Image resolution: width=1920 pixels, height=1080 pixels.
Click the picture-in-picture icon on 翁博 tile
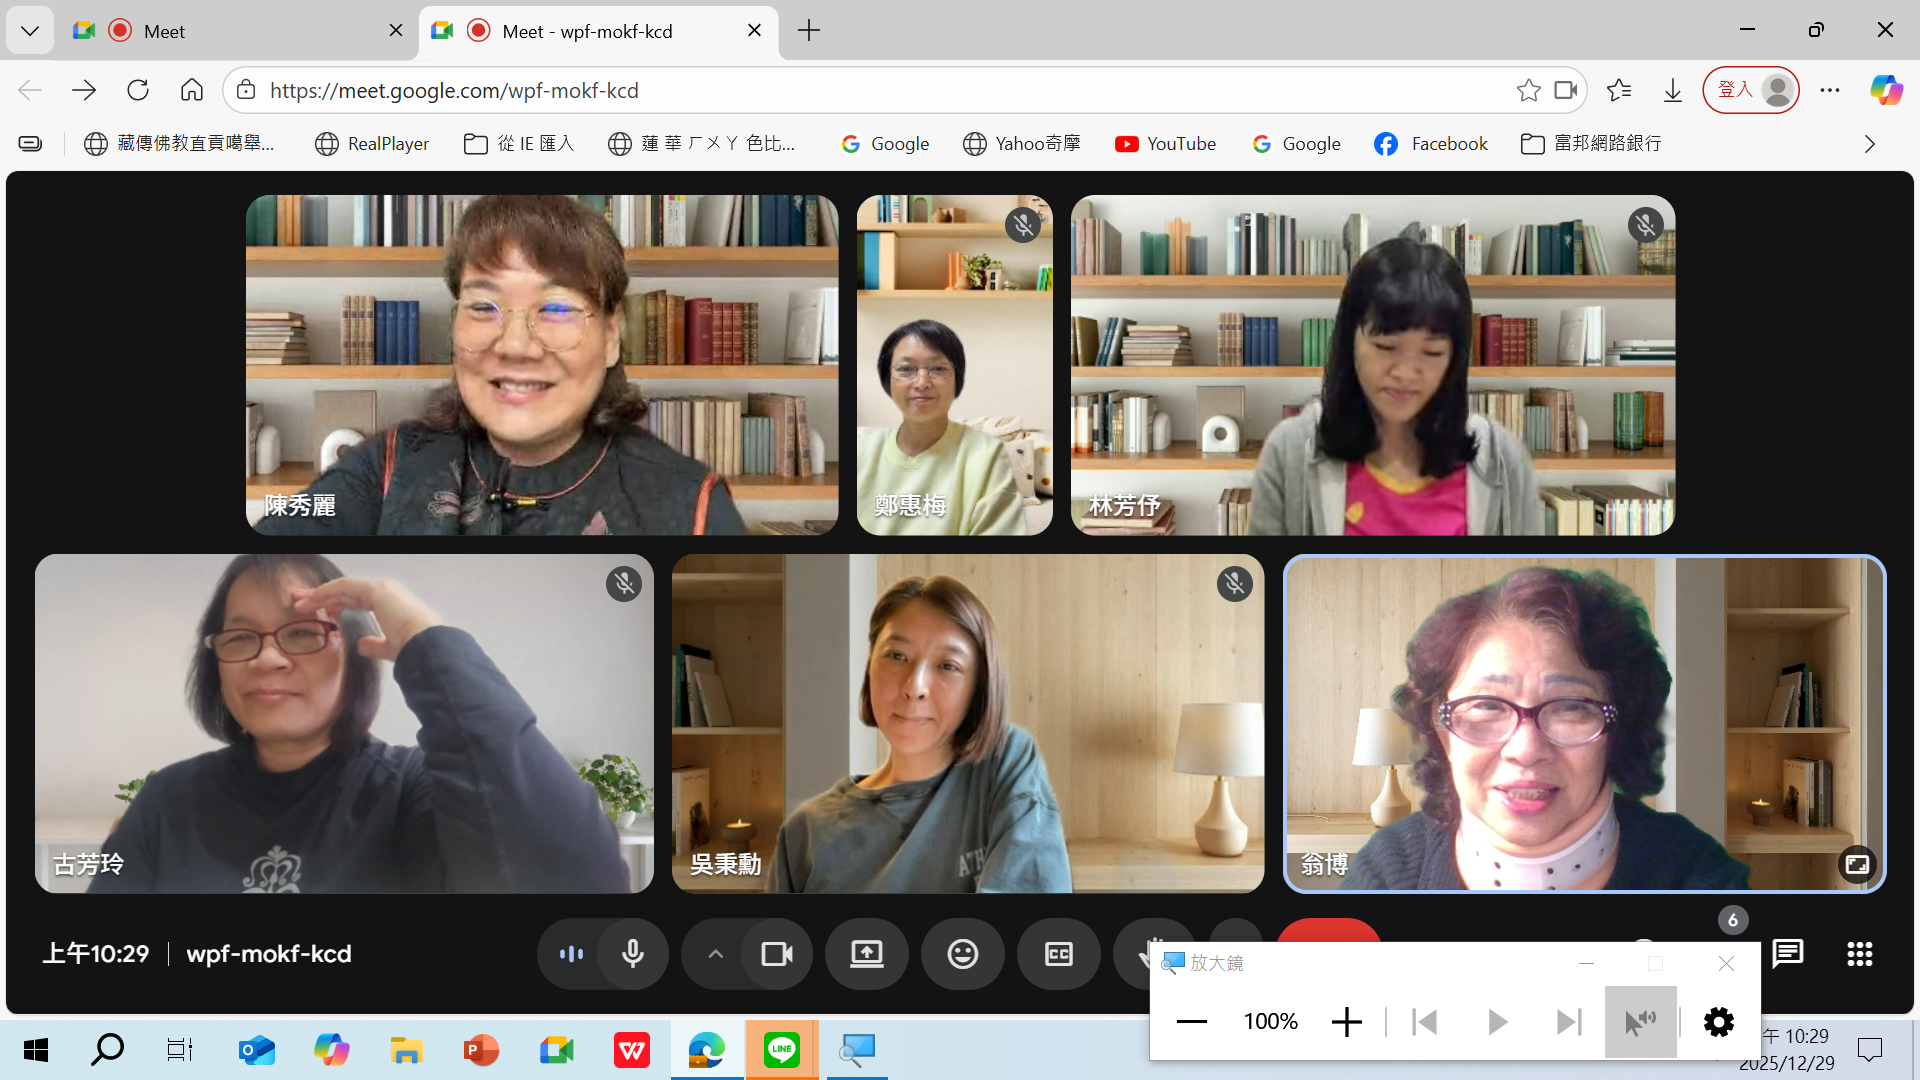click(1857, 864)
